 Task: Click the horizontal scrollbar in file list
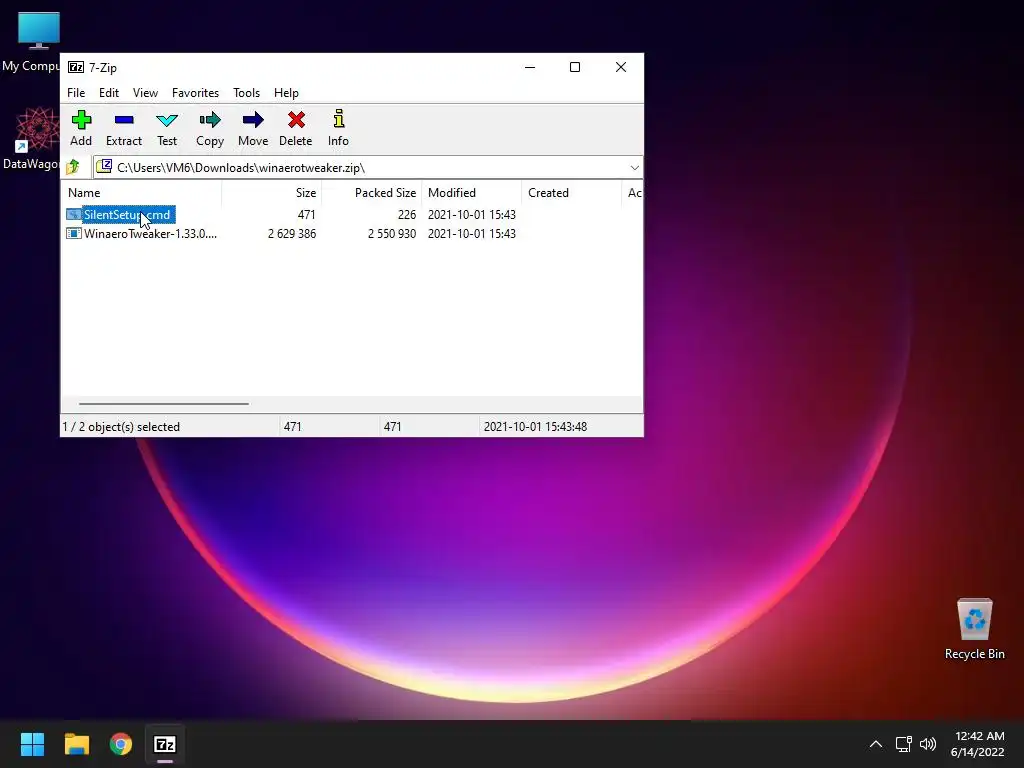[163, 404]
